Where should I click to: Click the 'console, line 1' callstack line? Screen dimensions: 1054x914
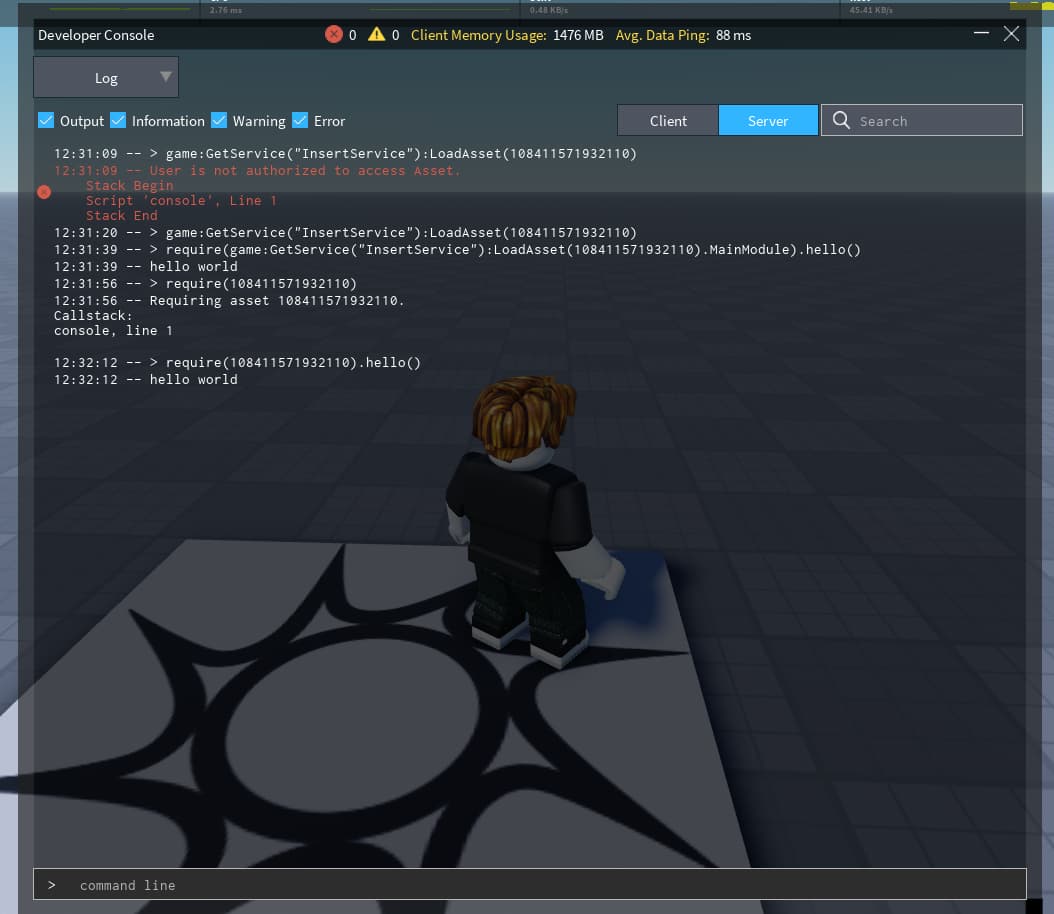114,331
